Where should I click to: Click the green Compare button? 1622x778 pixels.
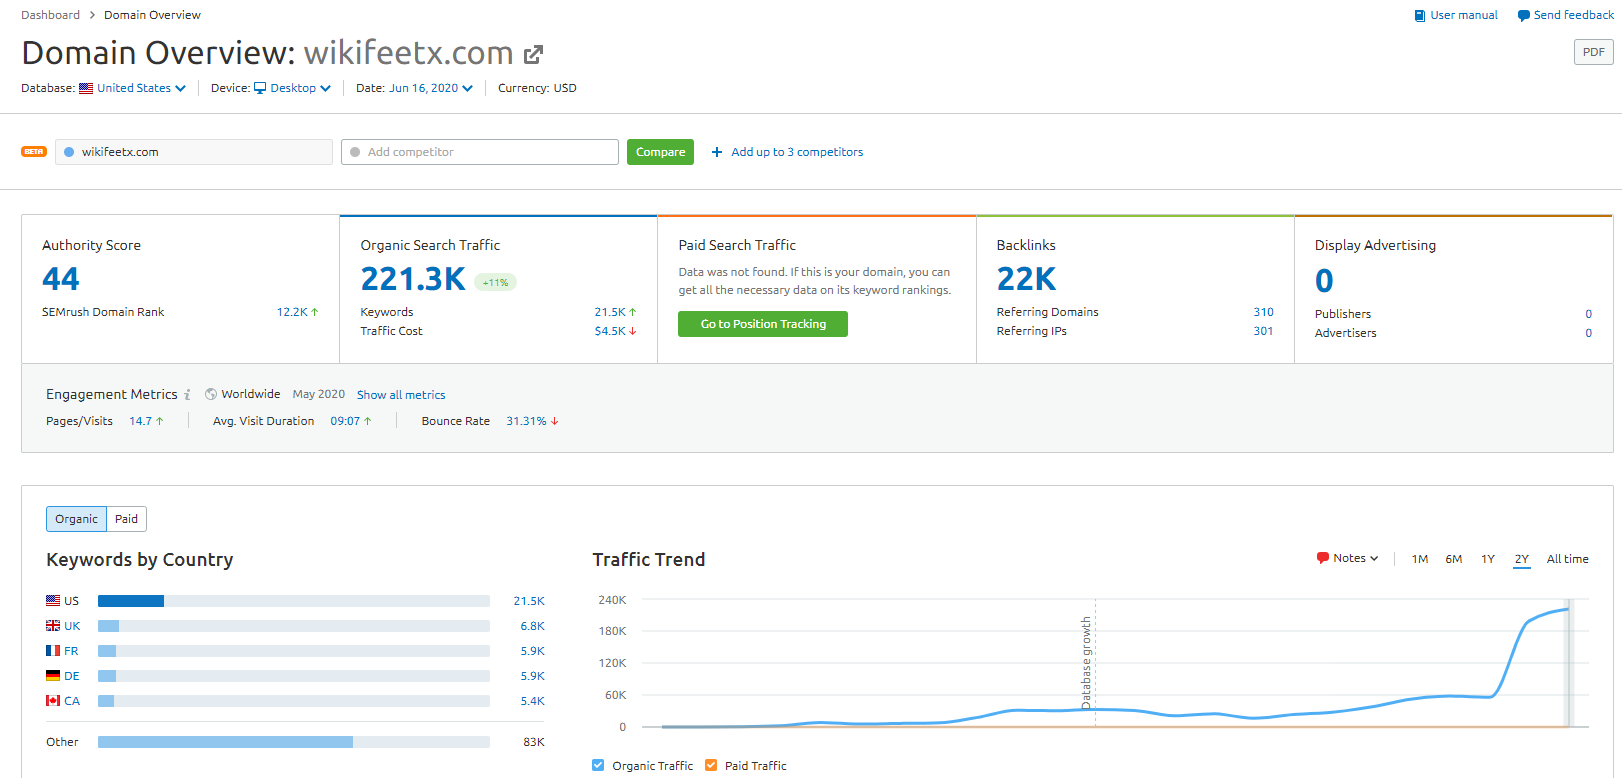coord(660,152)
